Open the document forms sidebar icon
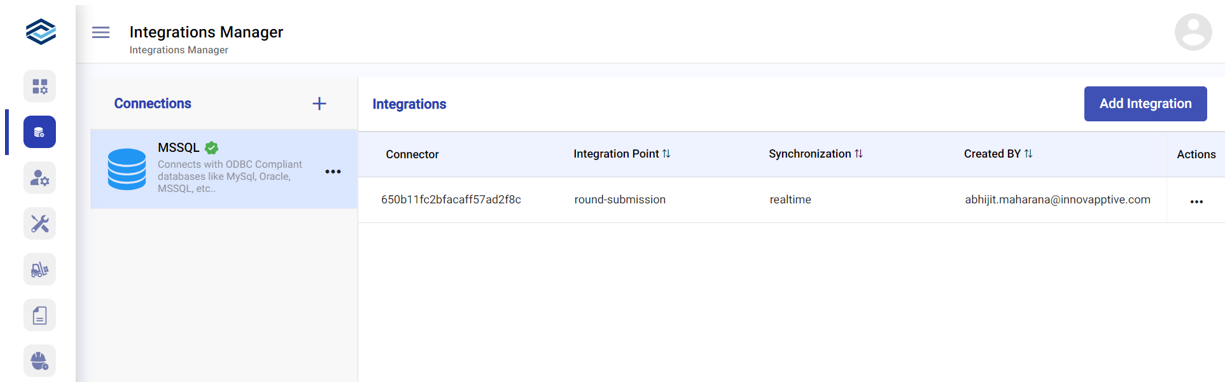The height and width of the screenshot is (391, 1231). (x=40, y=315)
